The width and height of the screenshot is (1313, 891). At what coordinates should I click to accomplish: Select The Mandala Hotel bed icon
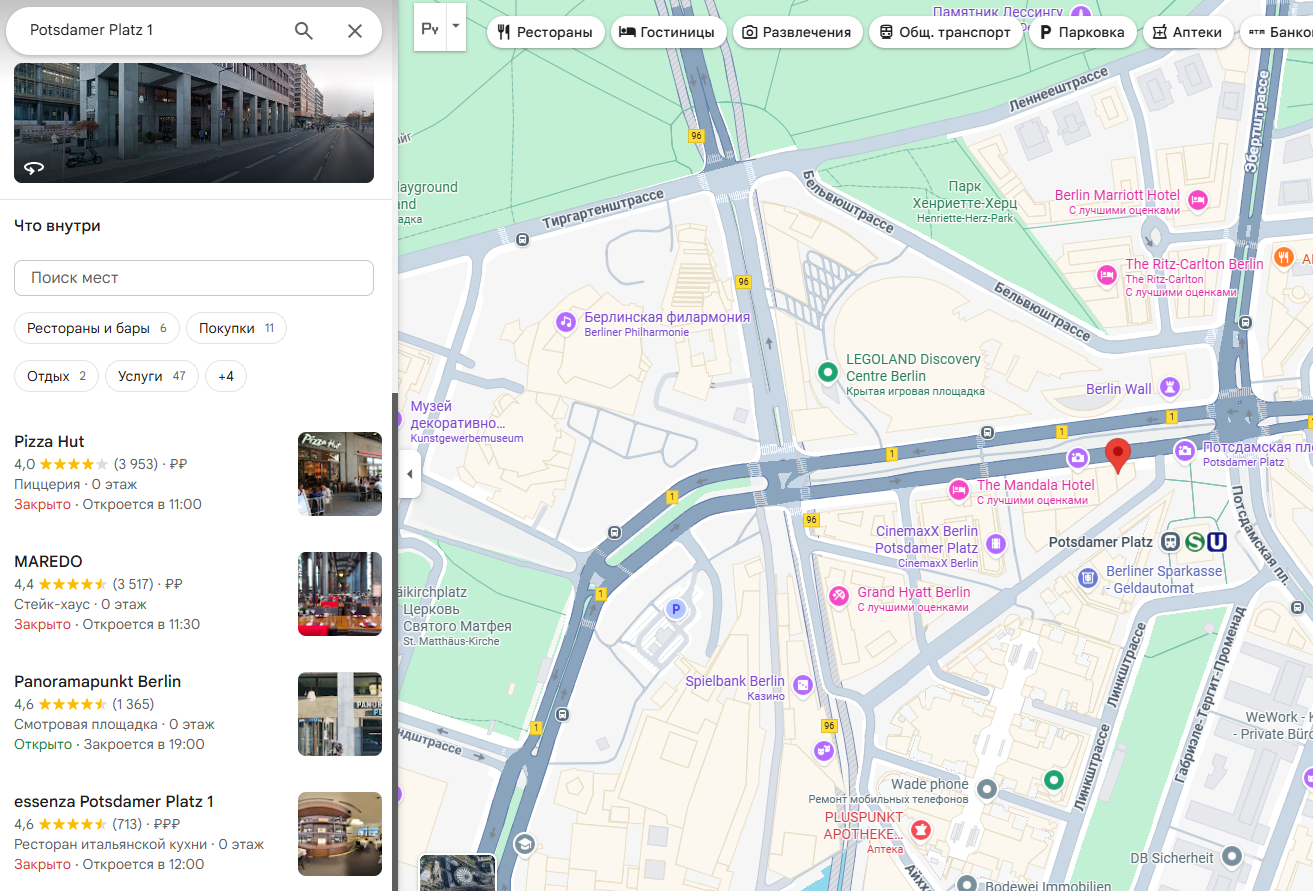[x=959, y=490]
